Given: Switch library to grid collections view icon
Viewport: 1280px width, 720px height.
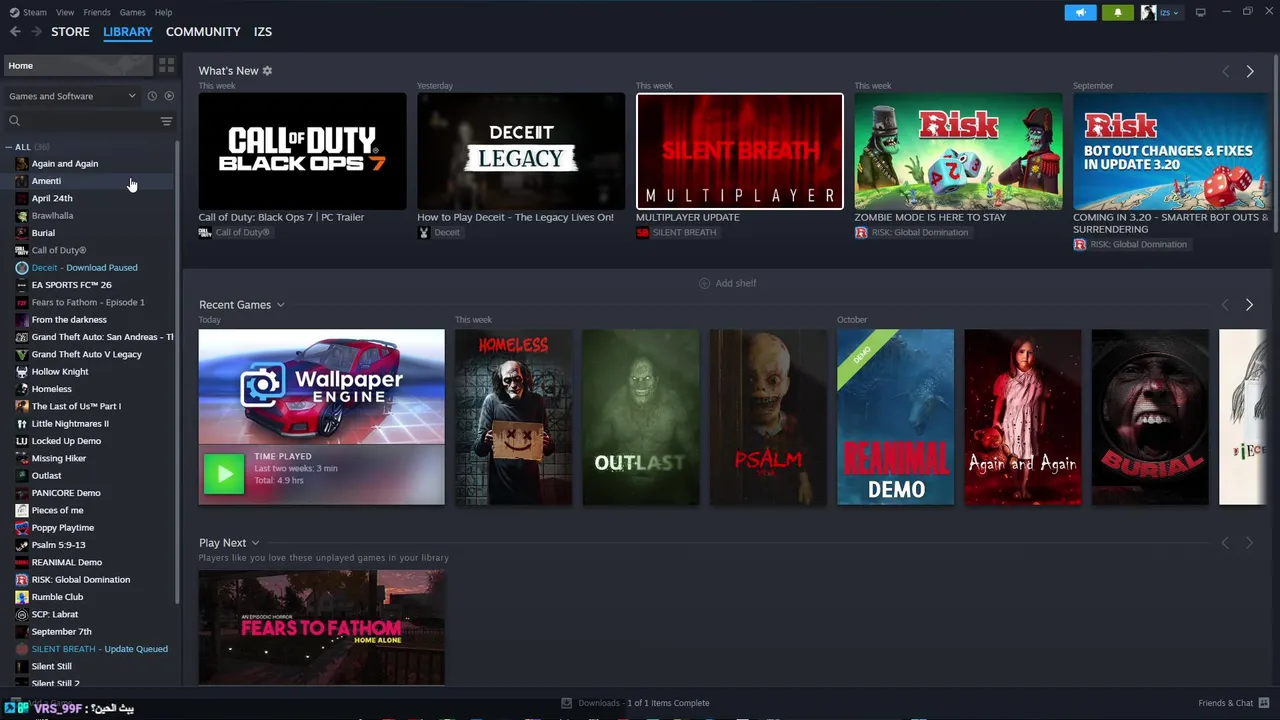Looking at the screenshot, I should (x=167, y=65).
